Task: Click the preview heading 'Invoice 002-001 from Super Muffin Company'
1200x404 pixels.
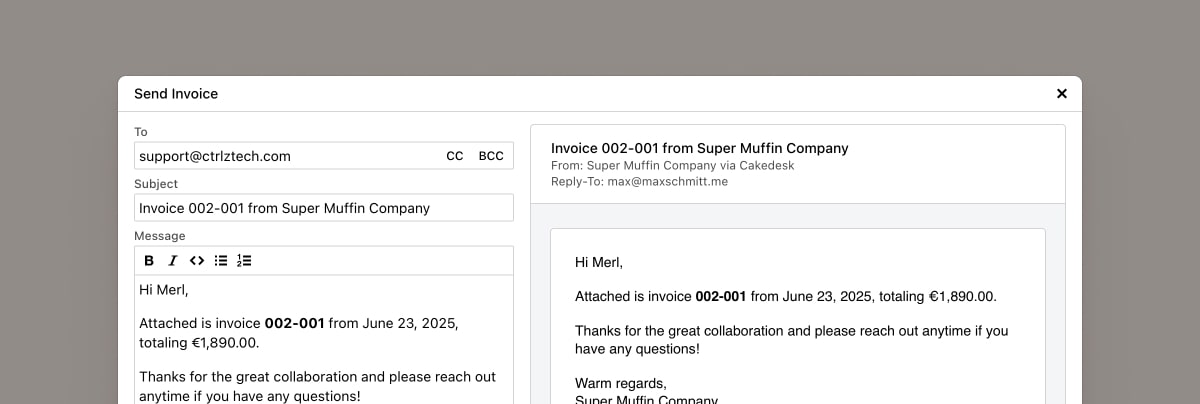Action: (699, 148)
